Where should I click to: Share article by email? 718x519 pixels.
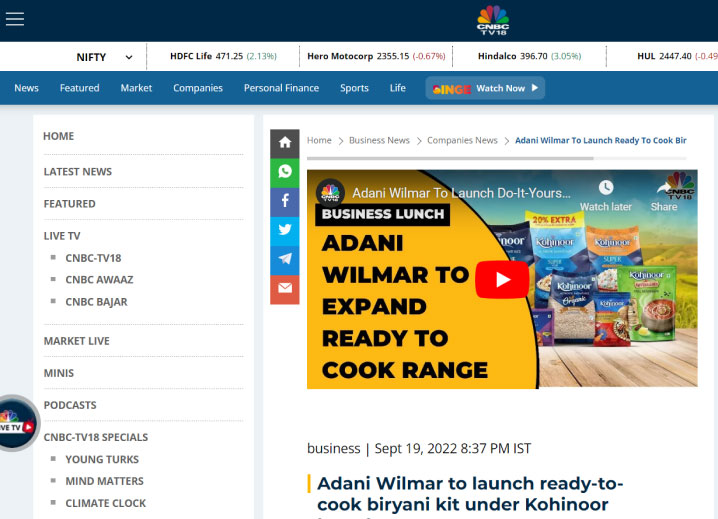point(285,289)
